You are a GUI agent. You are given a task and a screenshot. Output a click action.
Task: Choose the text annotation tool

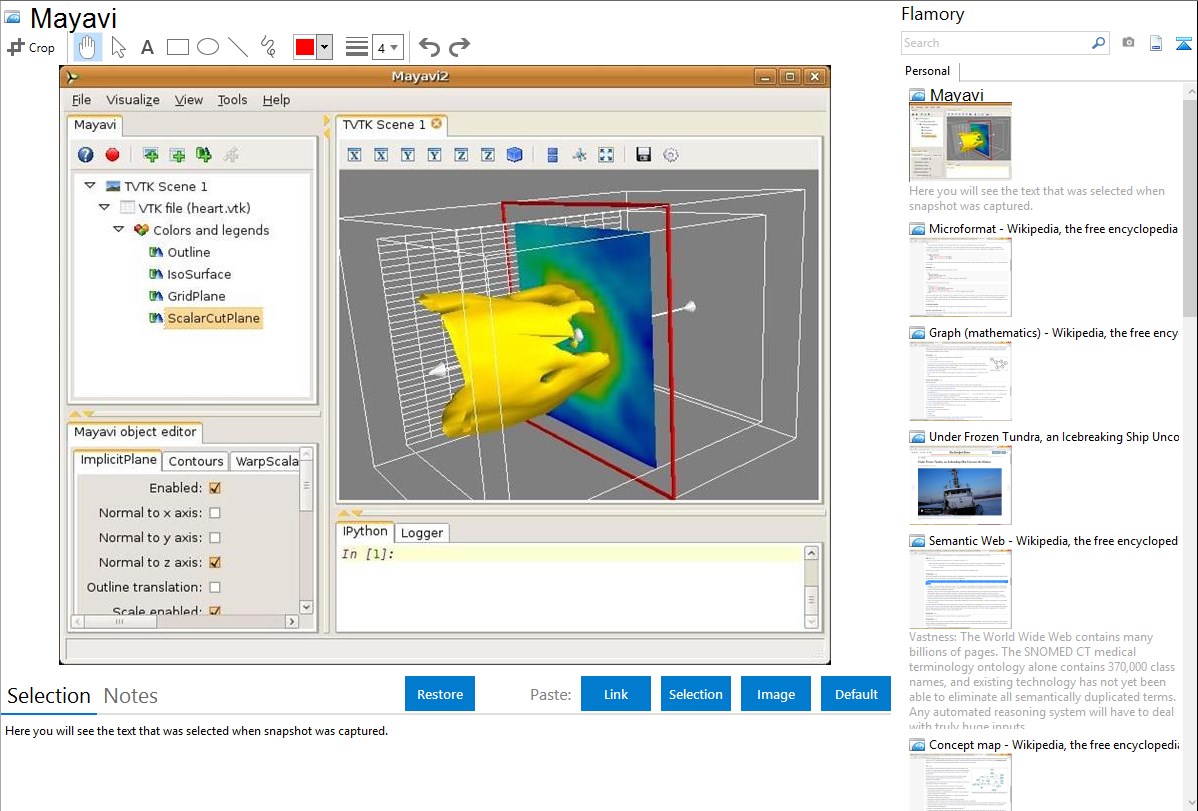(147, 47)
